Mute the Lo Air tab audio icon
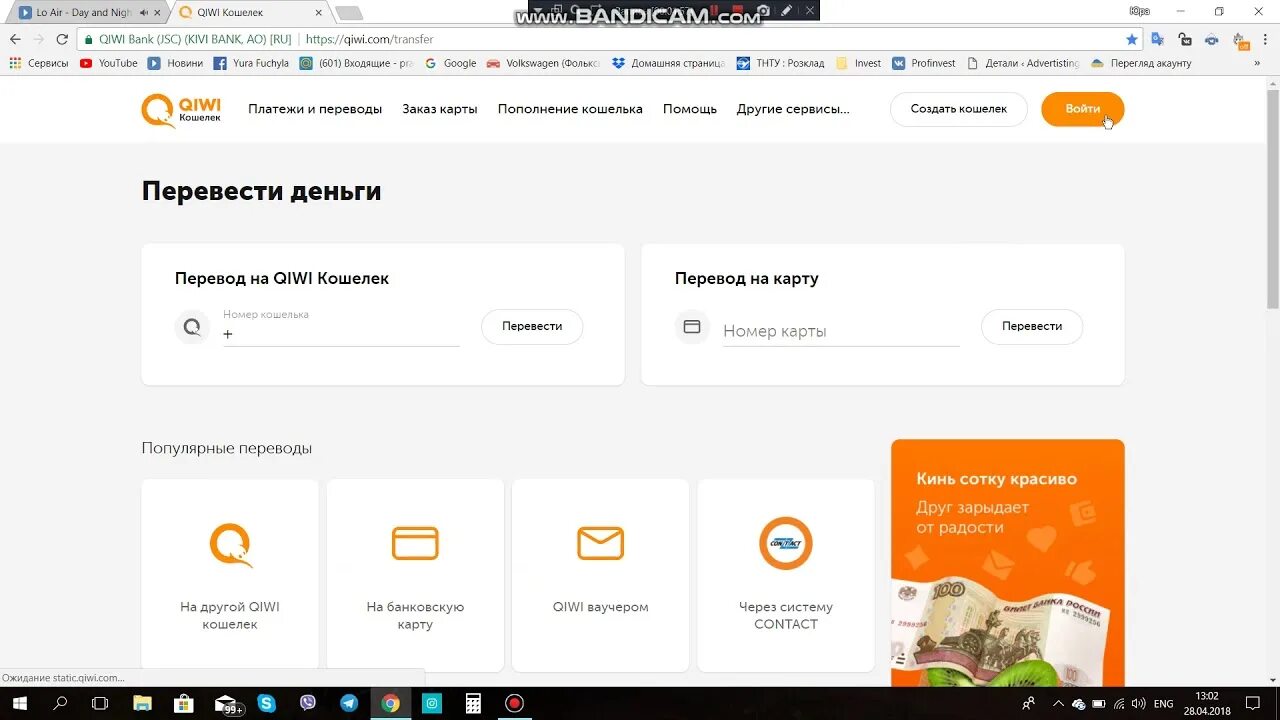Image resolution: width=1280 pixels, height=720 pixels. (x=144, y=13)
